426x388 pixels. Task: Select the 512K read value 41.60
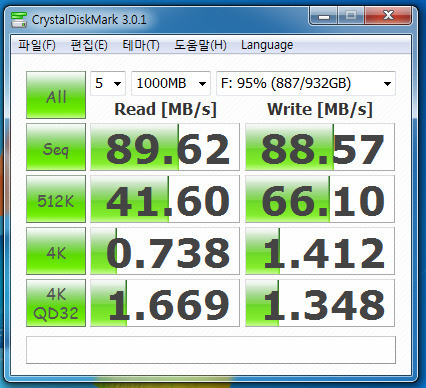tap(165, 199)
